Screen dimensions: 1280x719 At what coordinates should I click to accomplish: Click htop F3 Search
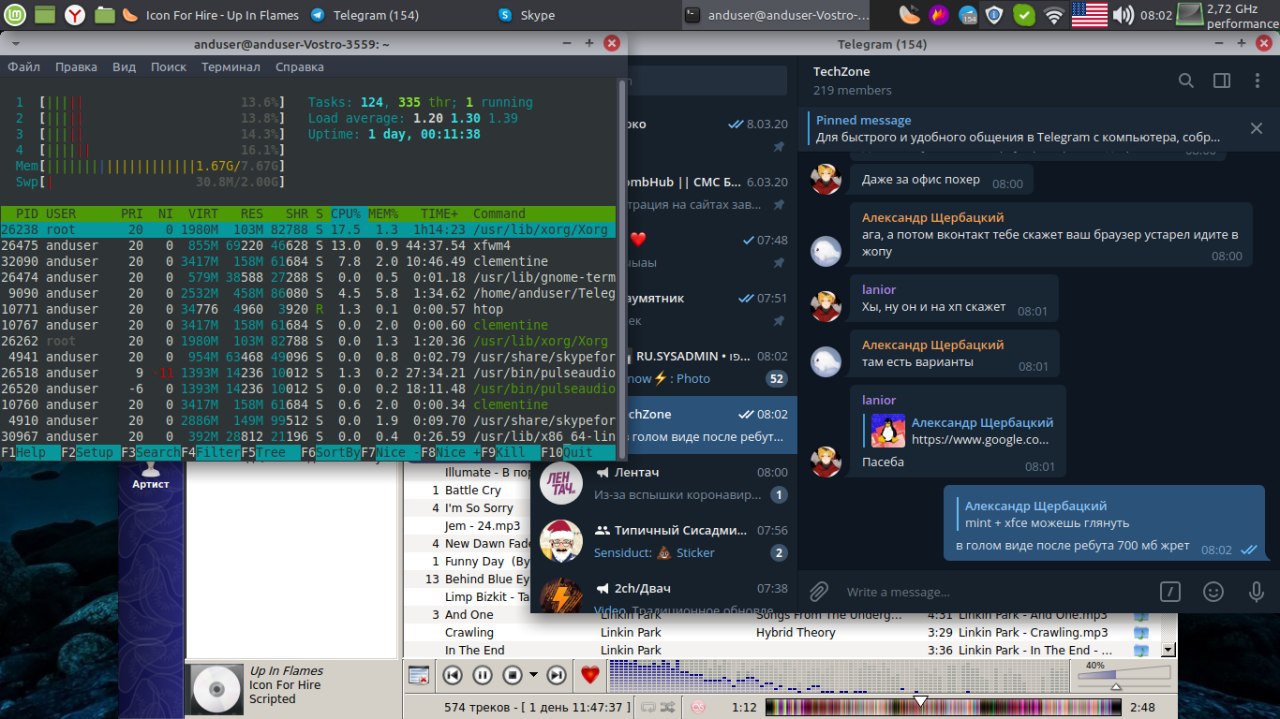(x=151, y=452)
